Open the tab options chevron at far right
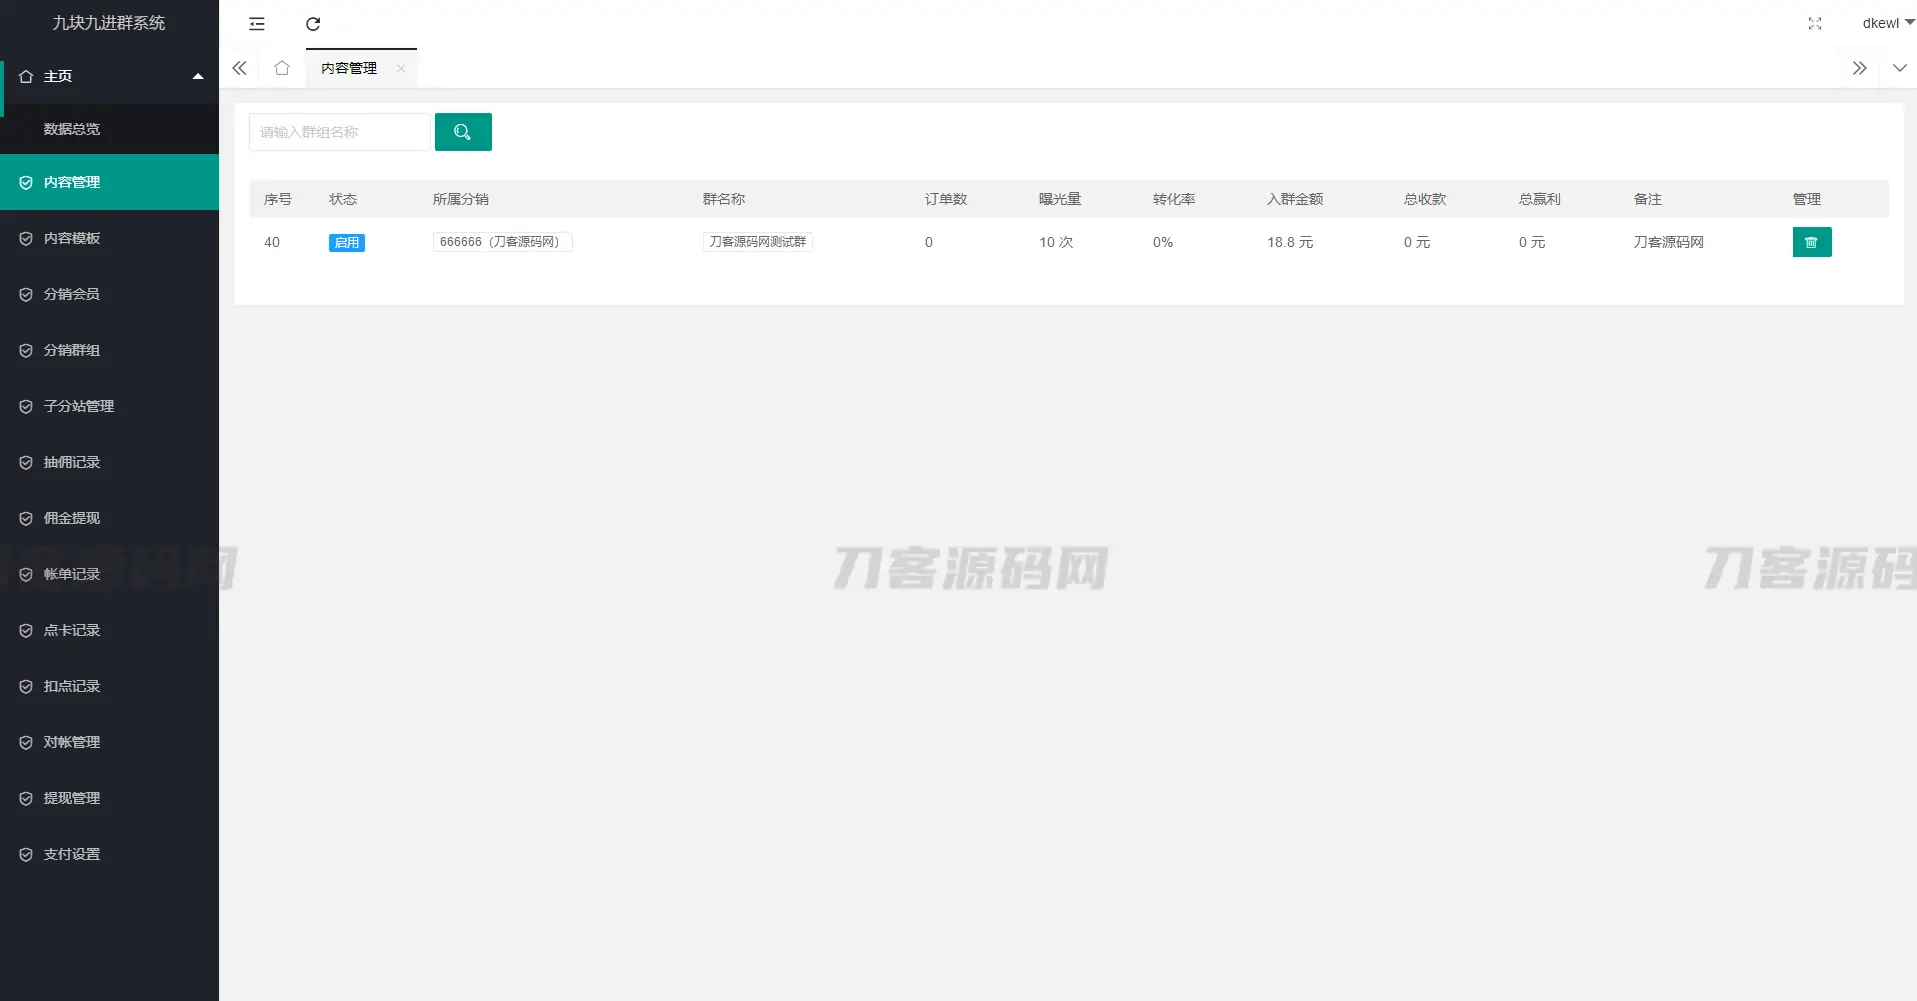The image size is (1917, 1001). click(1901, 68)
